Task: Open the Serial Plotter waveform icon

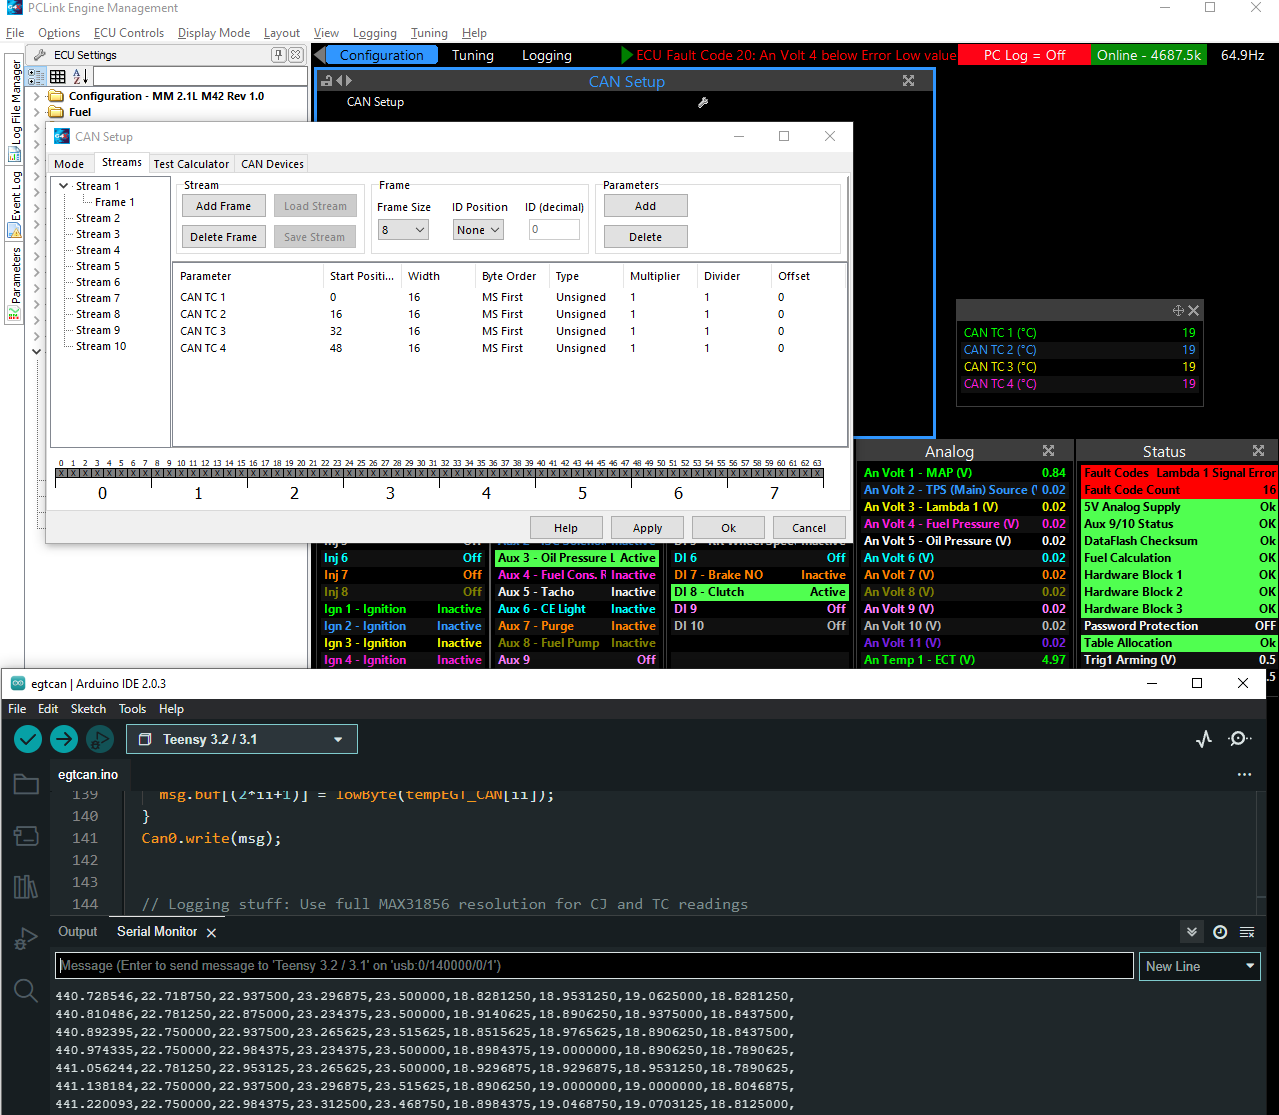Action: 1204,739
